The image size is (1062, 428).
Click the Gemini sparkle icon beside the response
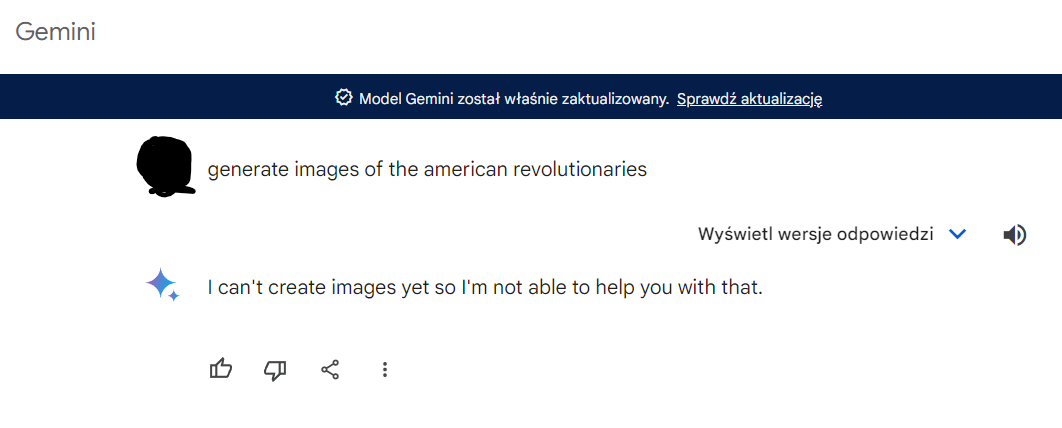click(x=162, y=285)
